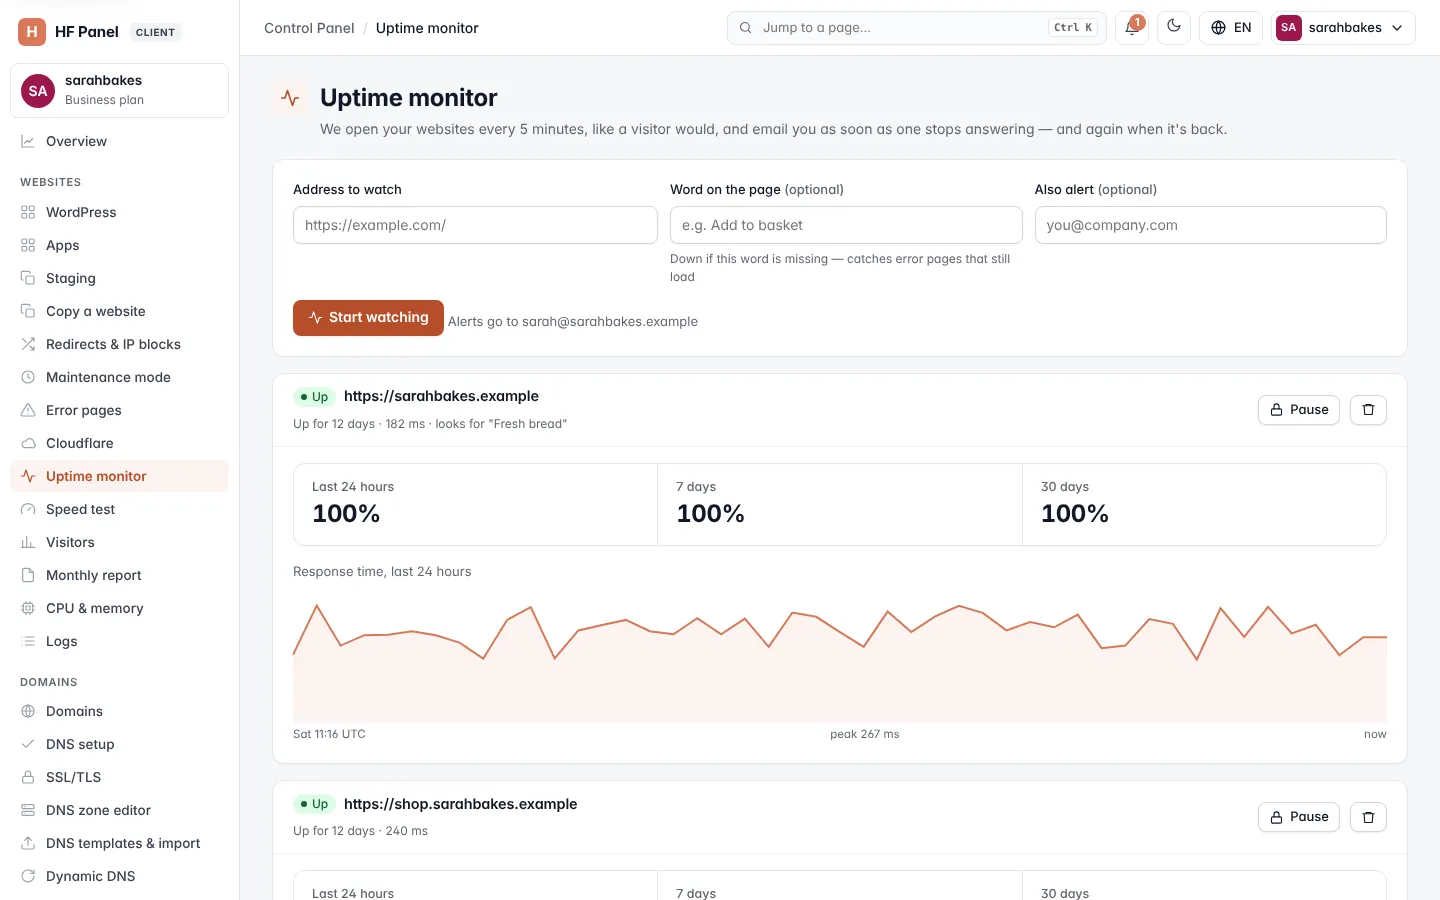
Task: Click the "peak 267 ms" label
Action: click(x=864, y=734)
